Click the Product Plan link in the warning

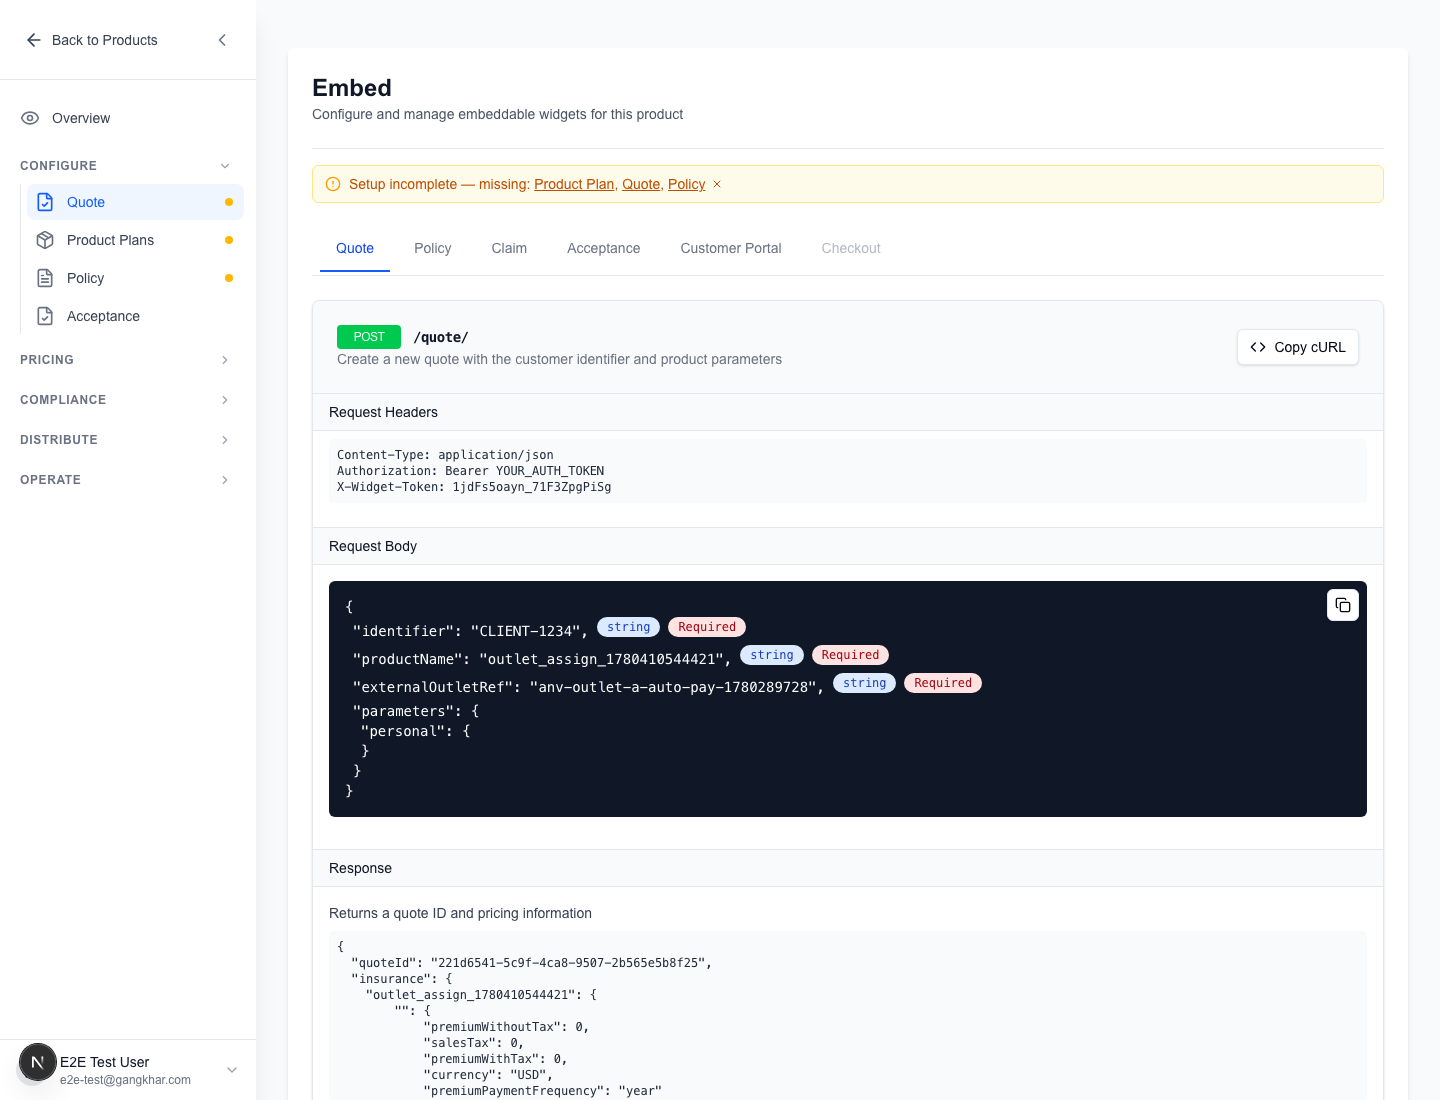pos(574,184)
